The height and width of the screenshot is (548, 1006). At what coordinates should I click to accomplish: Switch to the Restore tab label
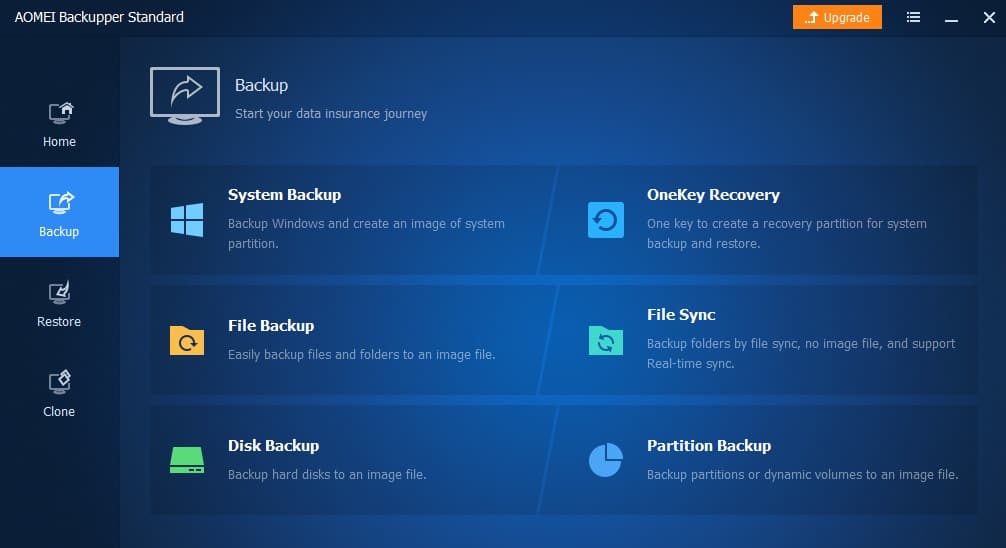pyautogui.click(x=59, y=321)
